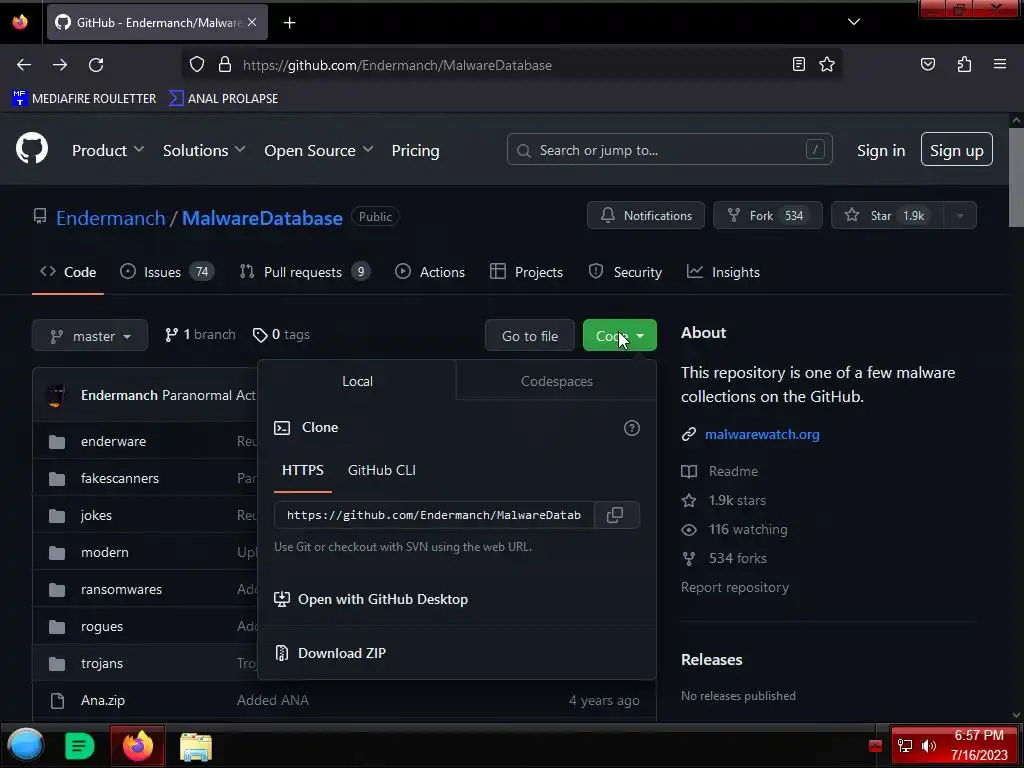The height and width of the screenshot is (768, 1024).
Task: Fork the repository with Fork button
Action: [x=767, y=216]
